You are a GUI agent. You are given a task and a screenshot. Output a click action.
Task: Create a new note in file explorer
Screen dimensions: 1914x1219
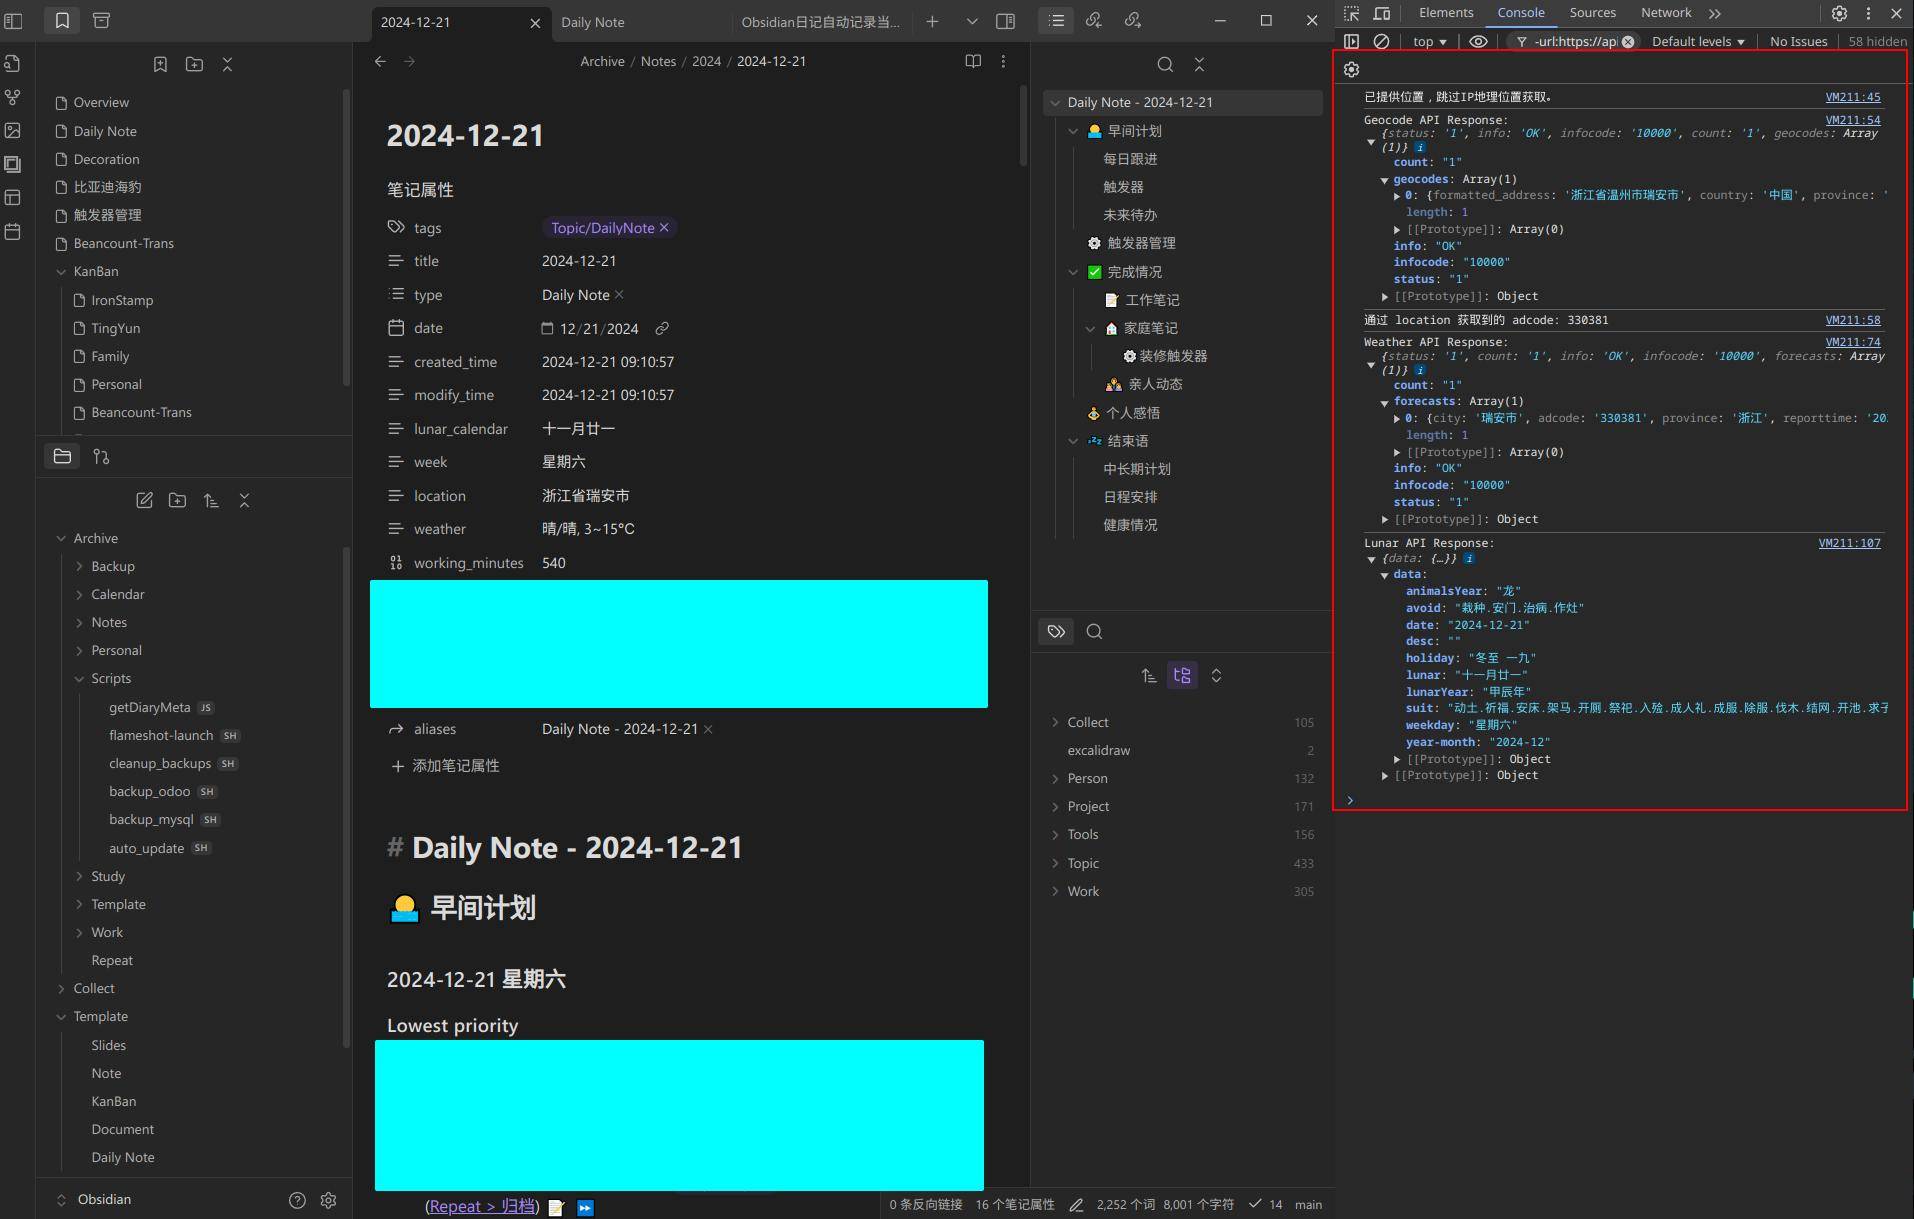click(144, 500)
